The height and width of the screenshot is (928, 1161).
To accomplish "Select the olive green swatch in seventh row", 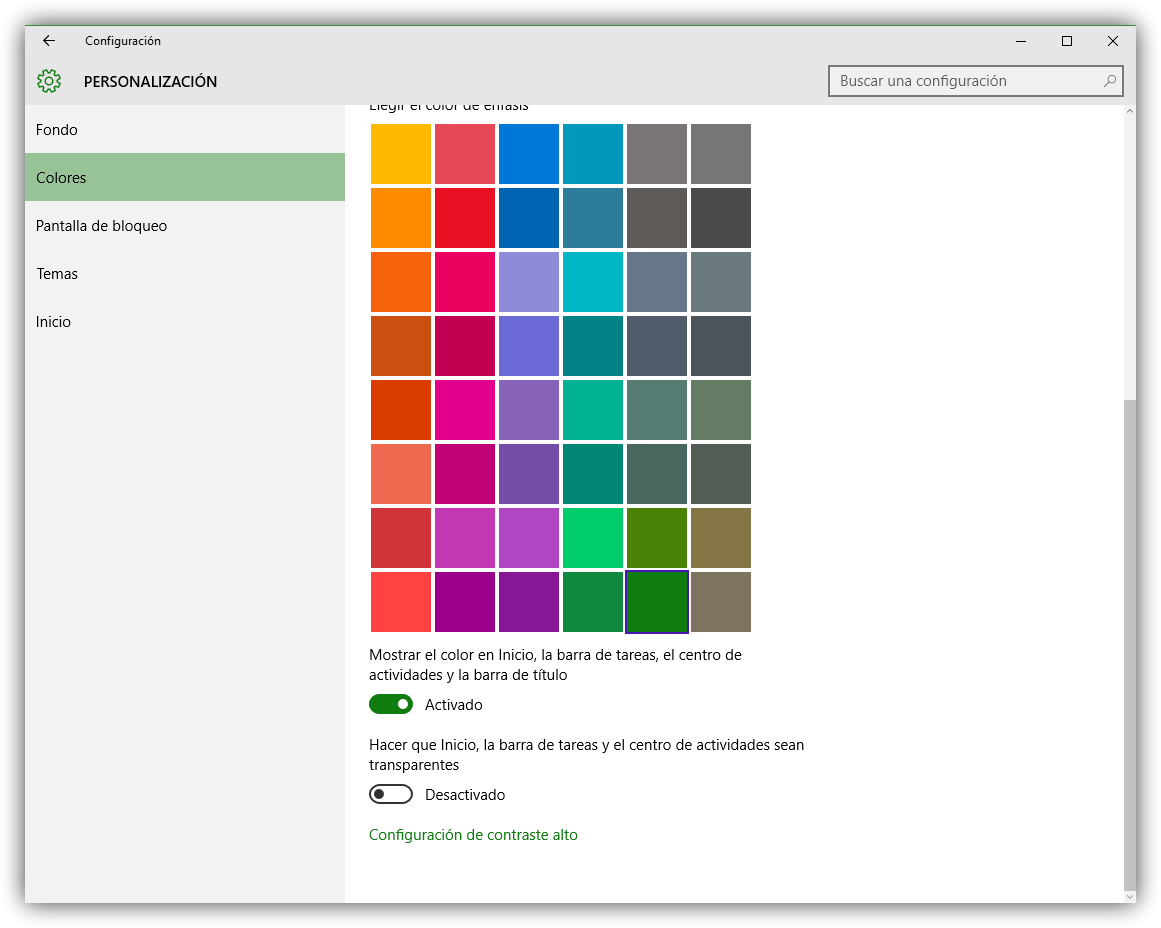I will pos(657,538).
